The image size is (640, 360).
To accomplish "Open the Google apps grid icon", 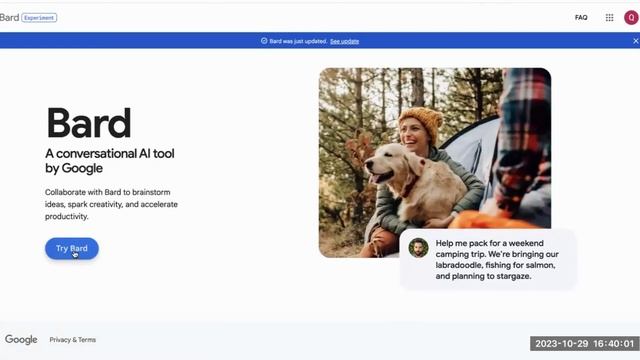I will (609, 18).
